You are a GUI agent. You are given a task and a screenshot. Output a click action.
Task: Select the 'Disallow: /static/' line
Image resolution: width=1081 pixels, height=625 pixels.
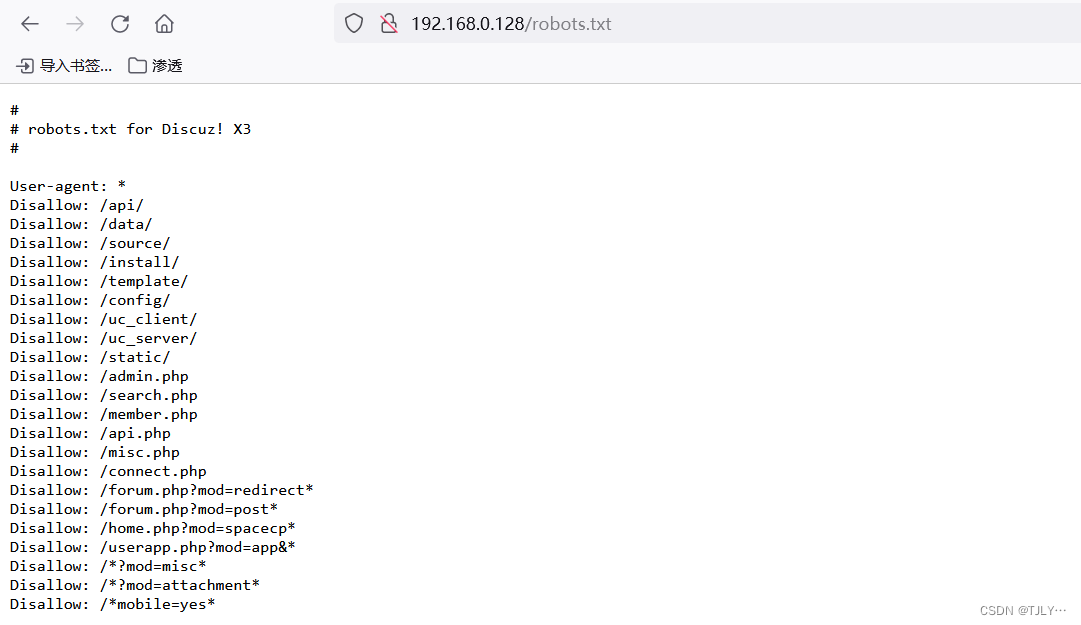click(90, 357)
